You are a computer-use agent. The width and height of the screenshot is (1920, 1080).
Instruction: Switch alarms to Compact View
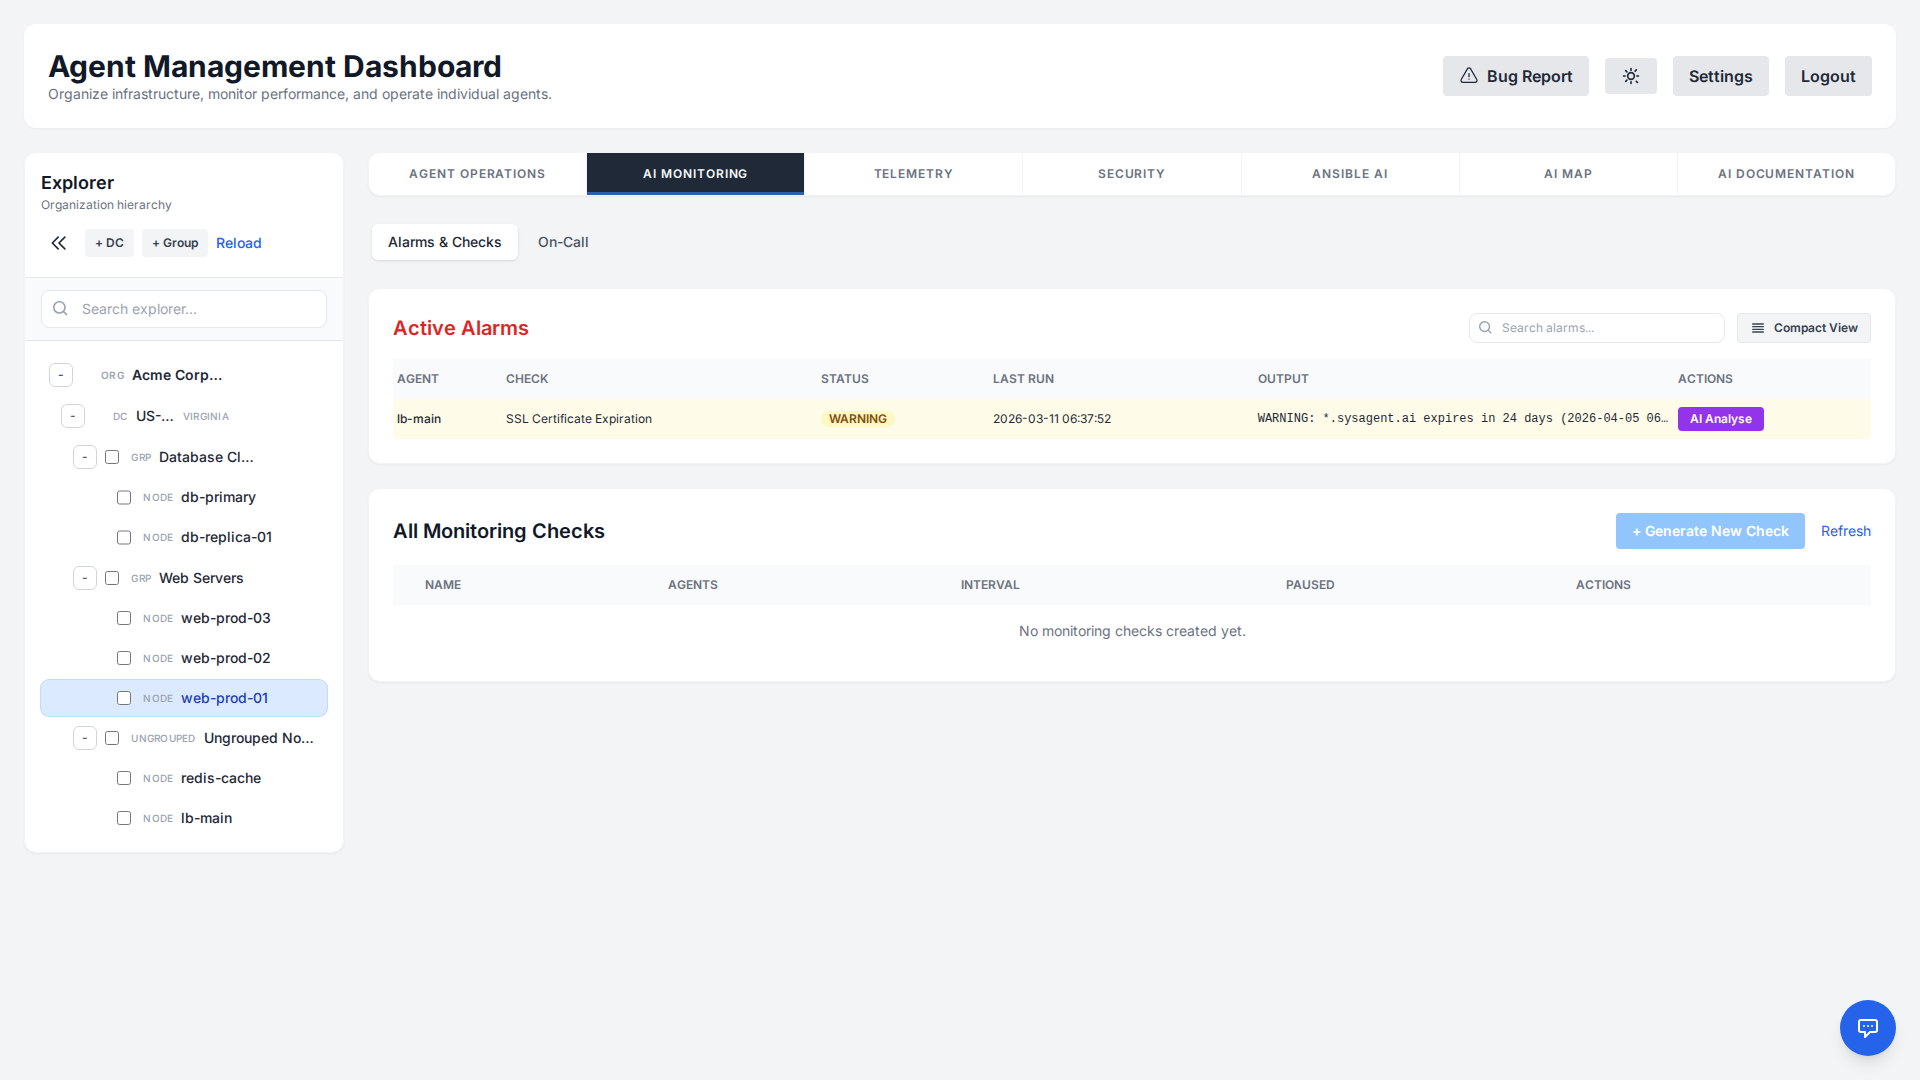pyautogui.click(x=1803, y=328)
